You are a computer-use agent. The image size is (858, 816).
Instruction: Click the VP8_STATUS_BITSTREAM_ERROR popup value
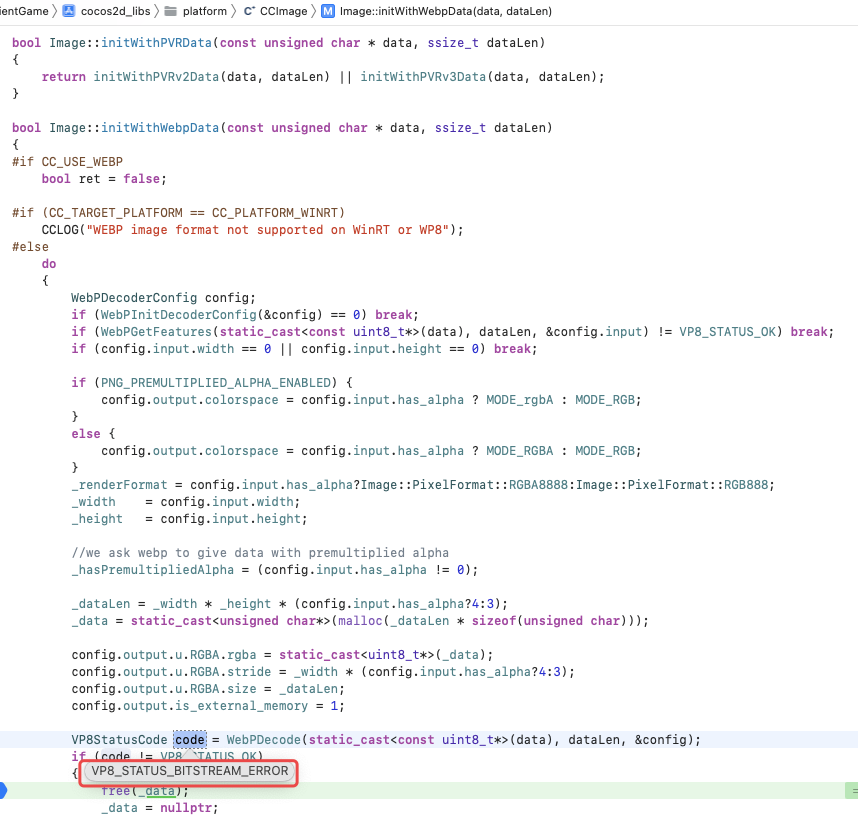tap(188, 771)
